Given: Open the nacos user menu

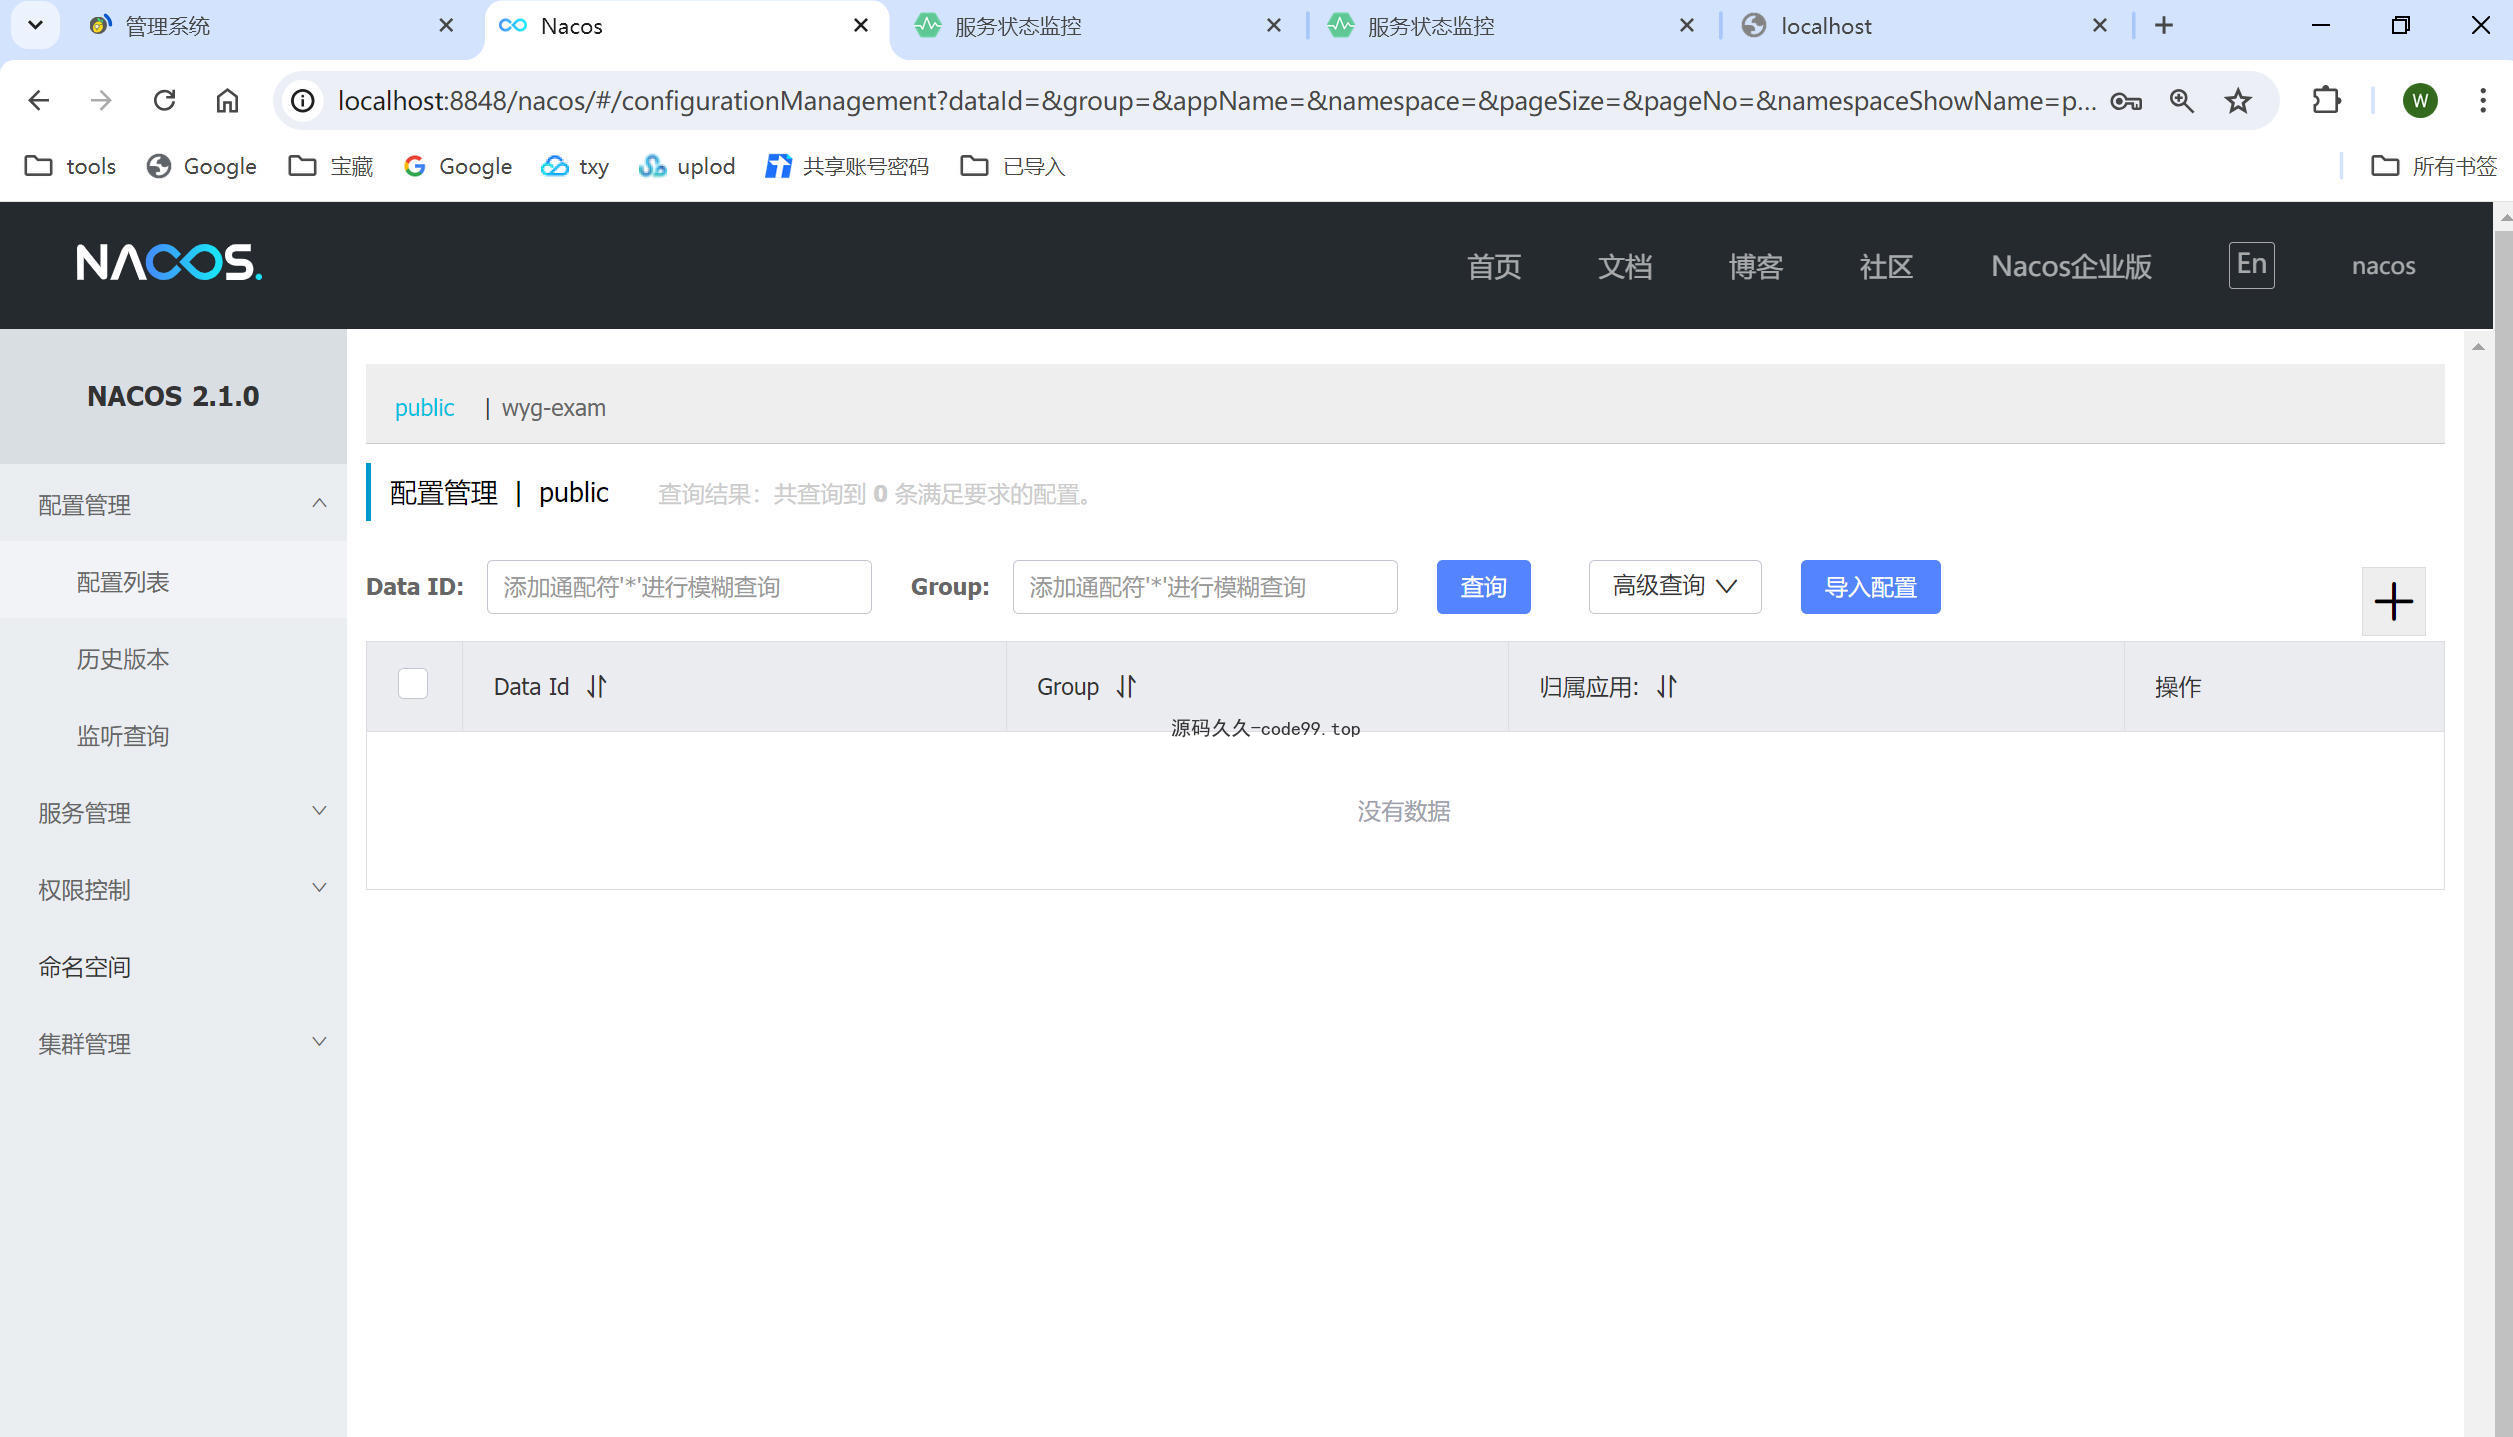Looking at the screenshot, I should [x=2383, y=266].
